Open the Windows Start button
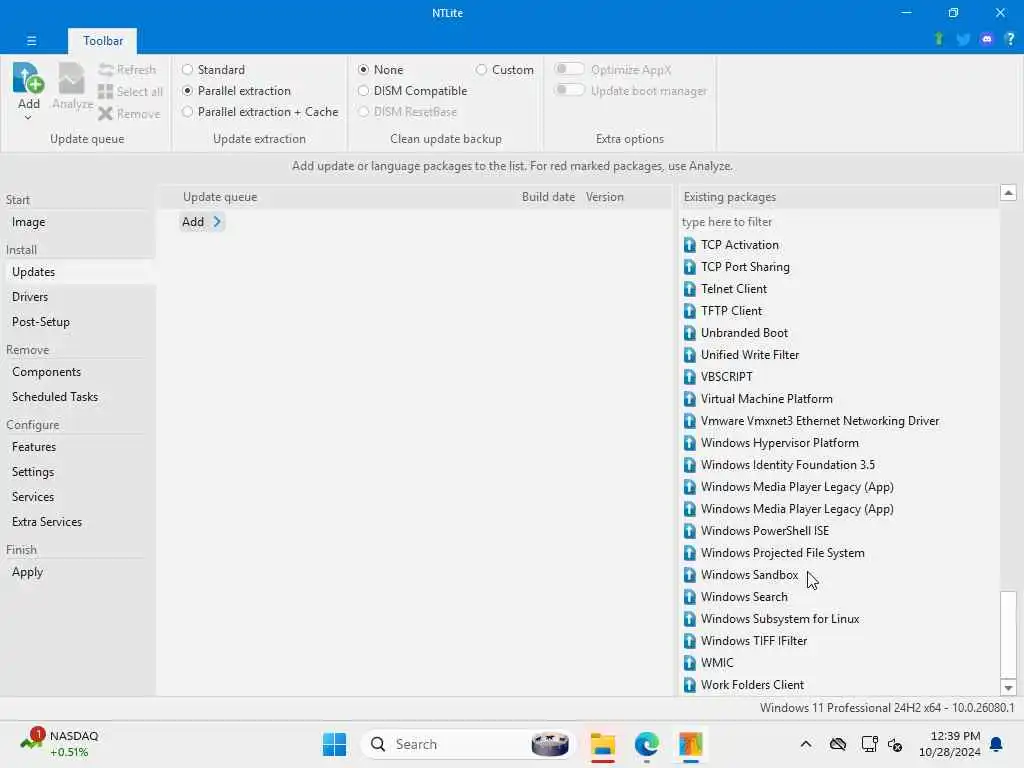1024x768 pixels. pyautogui.click(x=334, y=744)
